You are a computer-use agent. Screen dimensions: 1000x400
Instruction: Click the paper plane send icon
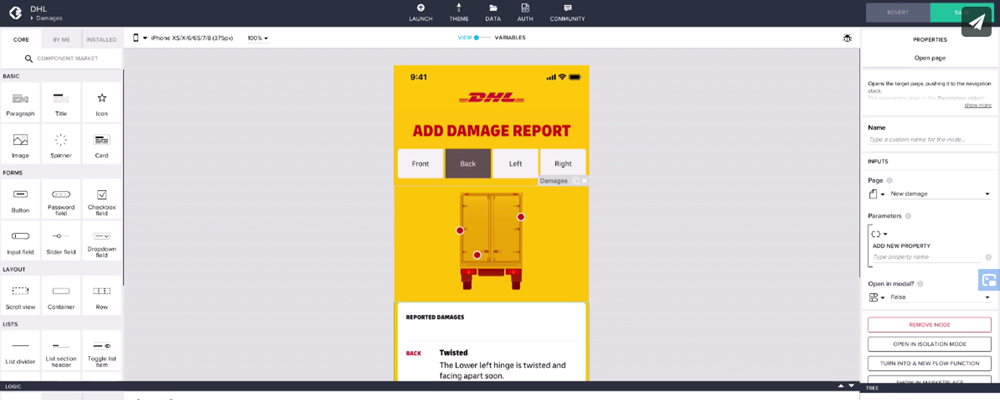click(976, 22)
